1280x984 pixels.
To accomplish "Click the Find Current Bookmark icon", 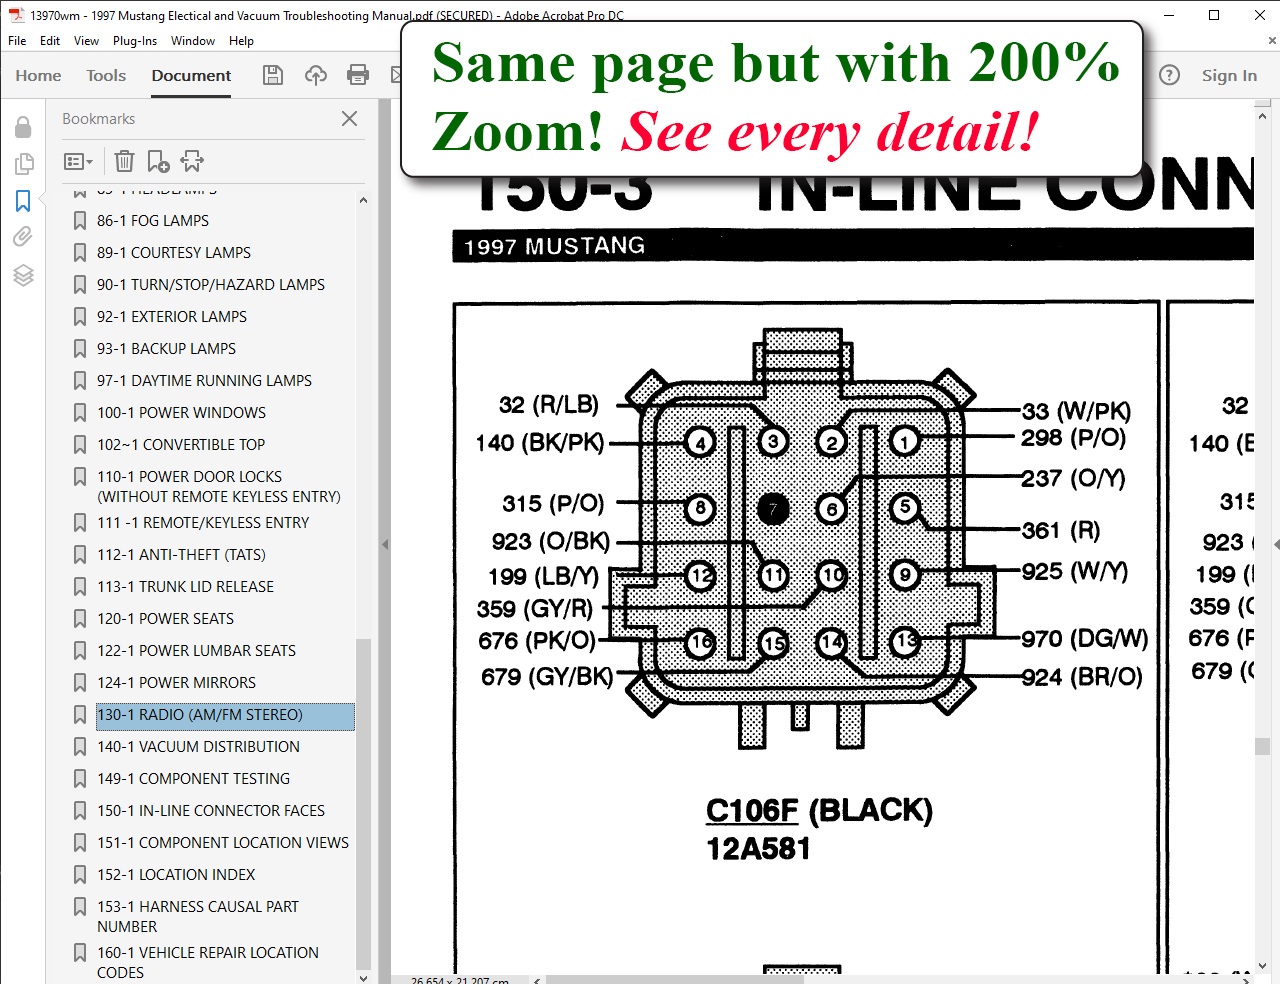I will (x=192, y=161).
